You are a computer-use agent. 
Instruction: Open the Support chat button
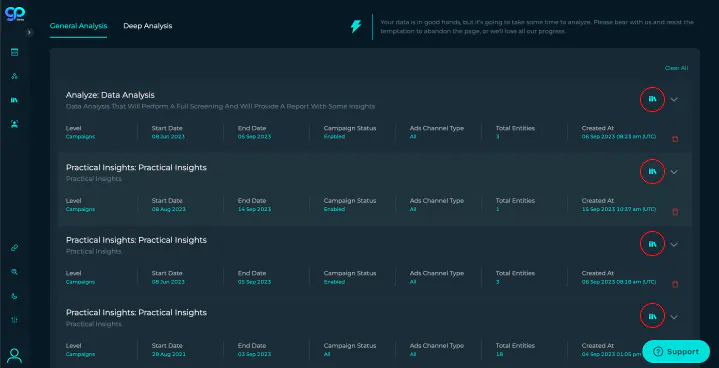coord(676,352)
